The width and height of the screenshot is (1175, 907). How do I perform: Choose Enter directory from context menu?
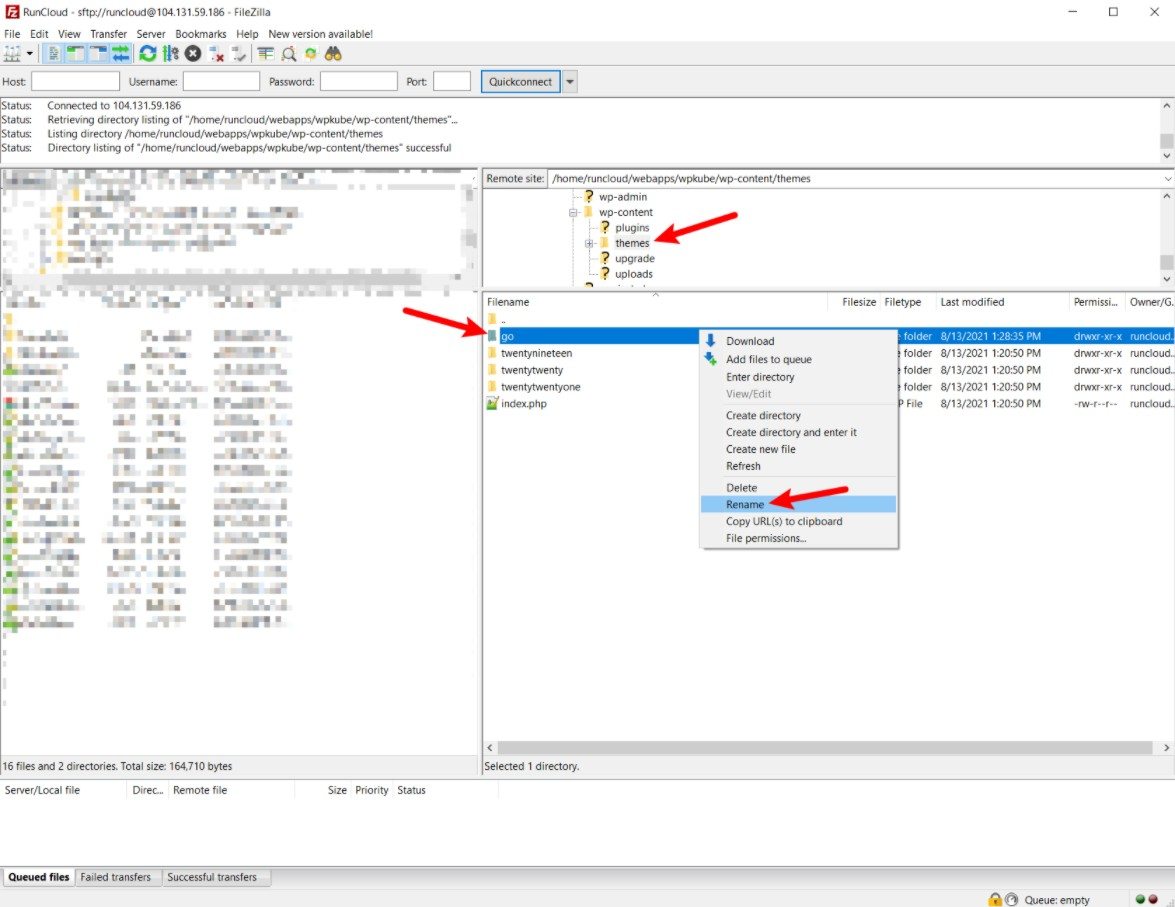click(798, 377)
